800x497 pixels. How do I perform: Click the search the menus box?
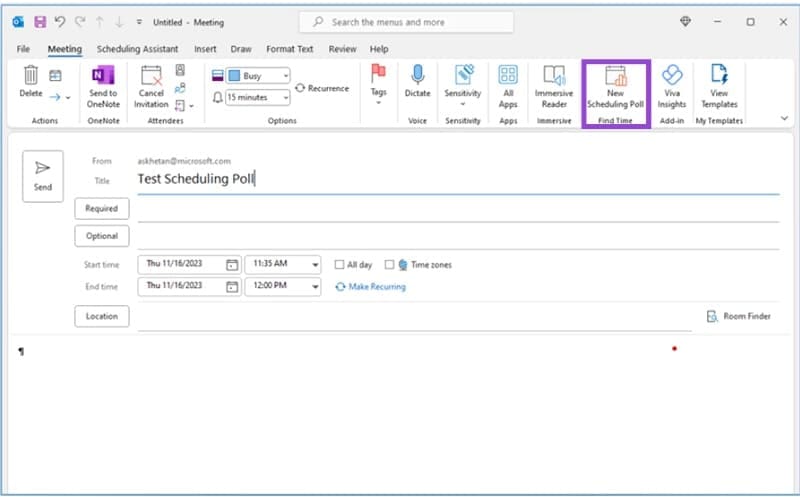point(406,22)
